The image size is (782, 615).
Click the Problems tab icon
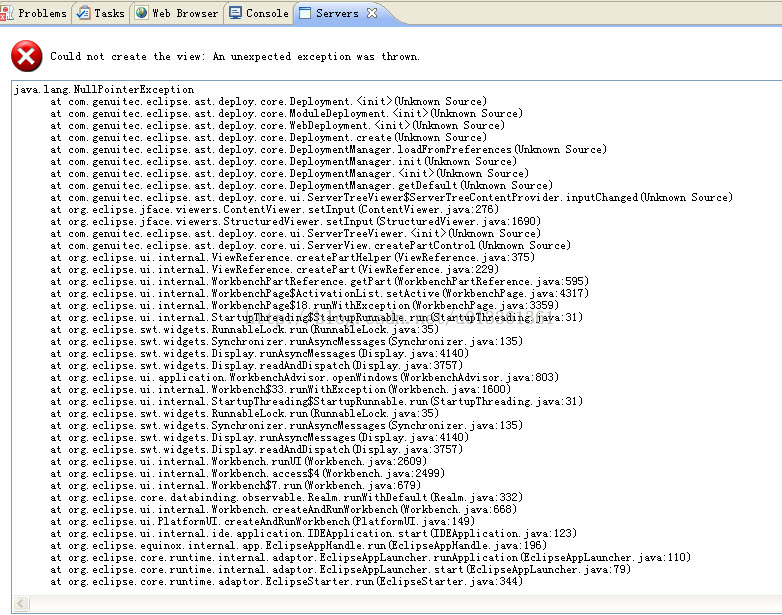(8, 13)
